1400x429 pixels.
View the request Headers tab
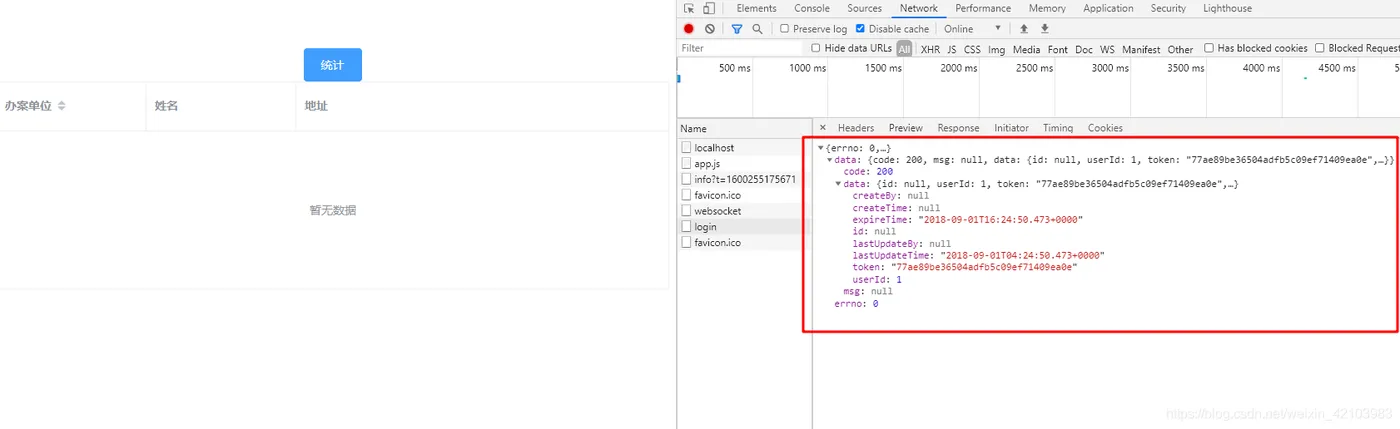coord(856,128)
